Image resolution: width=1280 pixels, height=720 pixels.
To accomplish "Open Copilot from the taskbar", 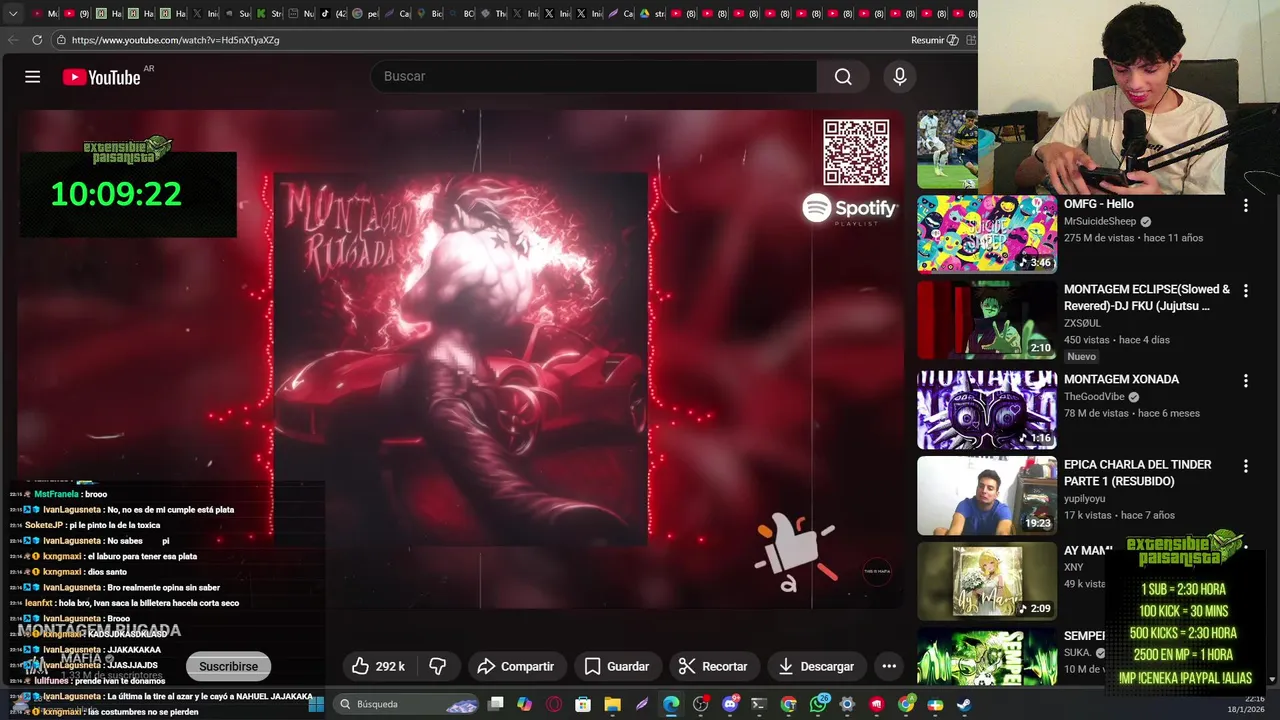I will coord(524,704).
